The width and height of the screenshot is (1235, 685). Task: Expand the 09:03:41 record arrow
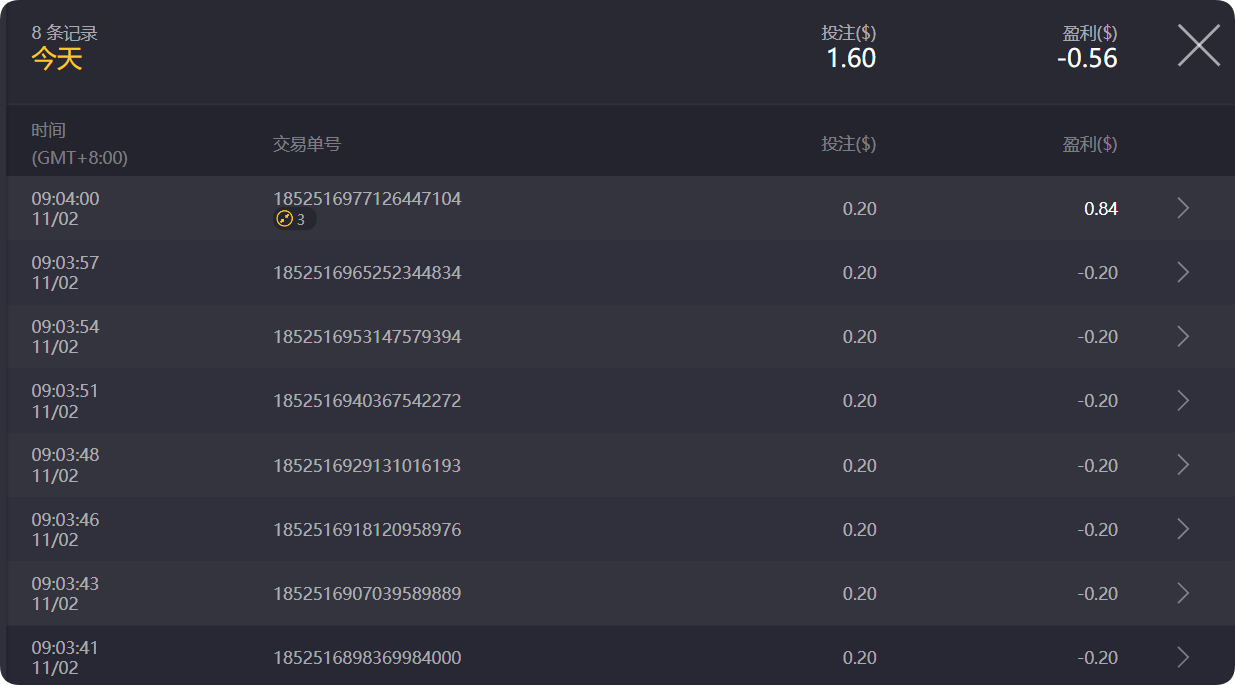pos(1183,657)
